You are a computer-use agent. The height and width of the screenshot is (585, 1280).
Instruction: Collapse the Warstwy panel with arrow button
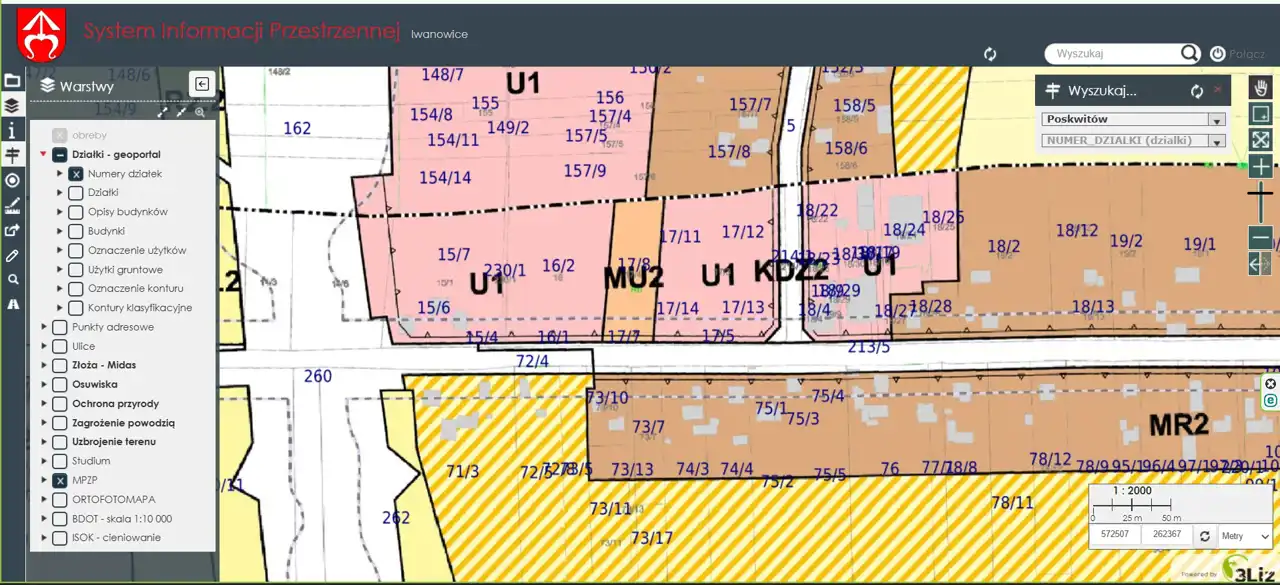tap(202, 85)
